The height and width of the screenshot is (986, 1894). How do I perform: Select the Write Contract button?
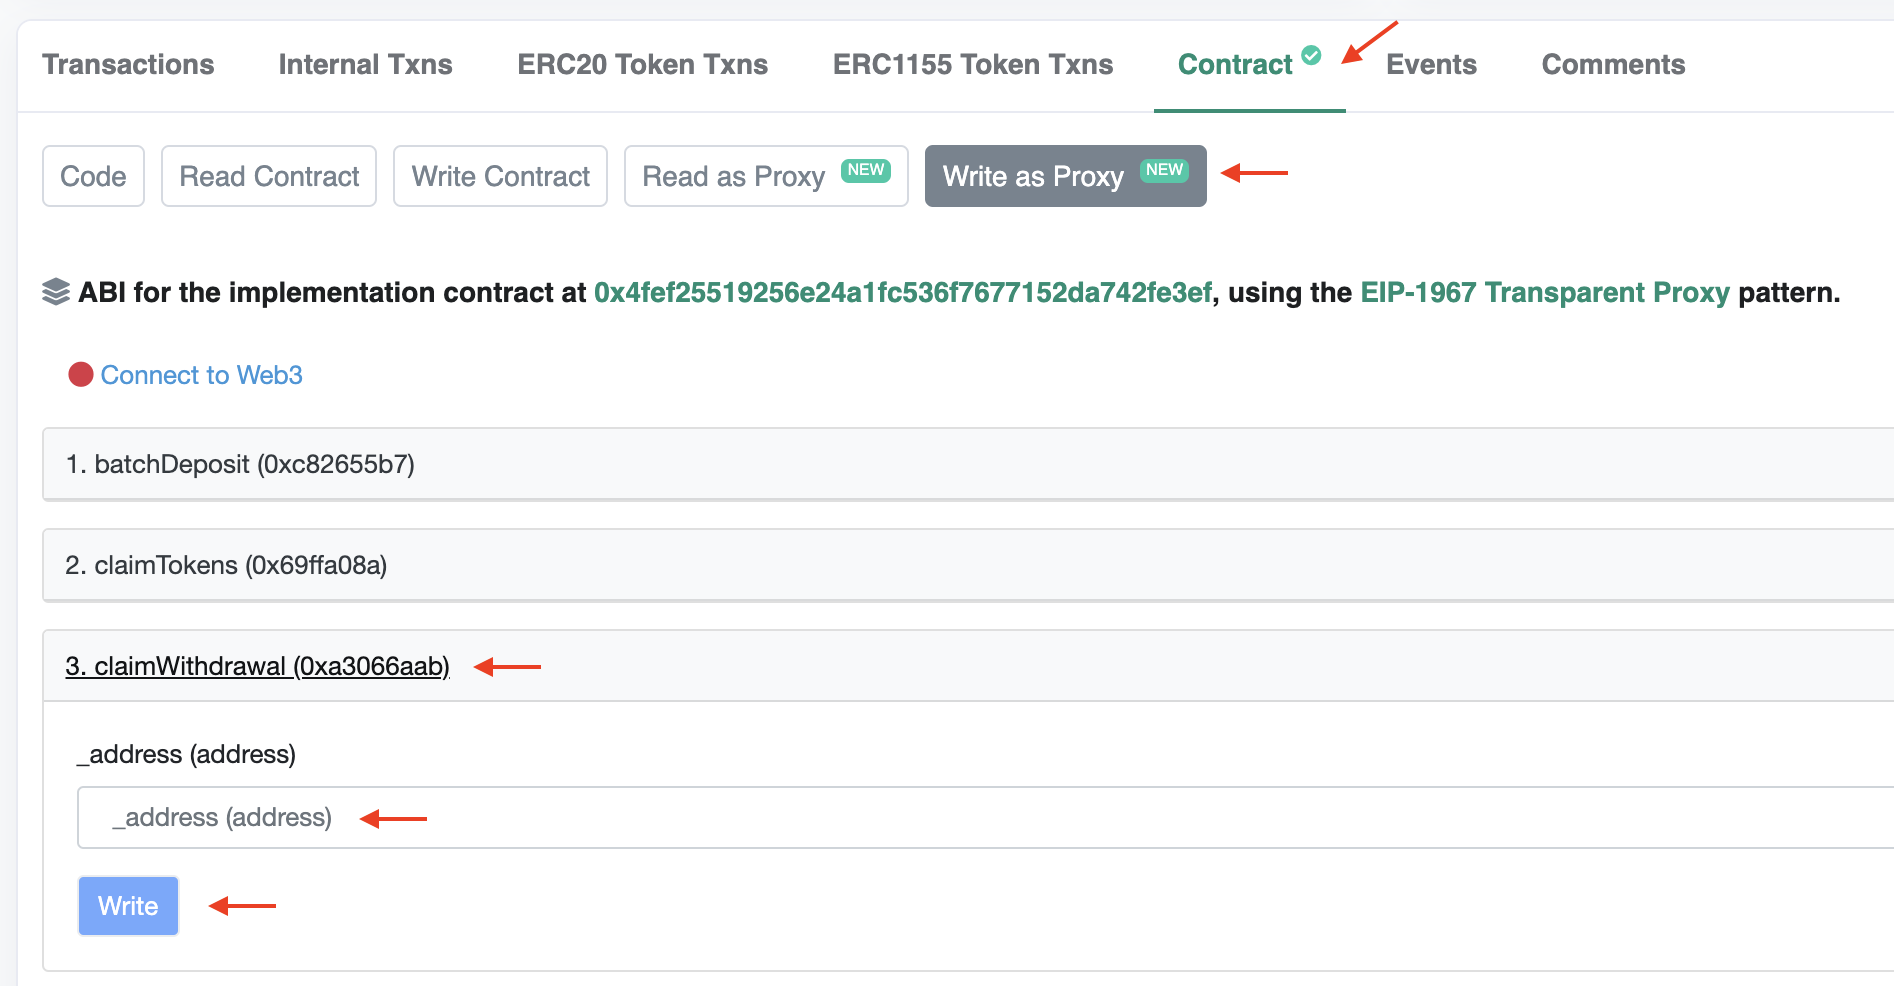(500, 176)
